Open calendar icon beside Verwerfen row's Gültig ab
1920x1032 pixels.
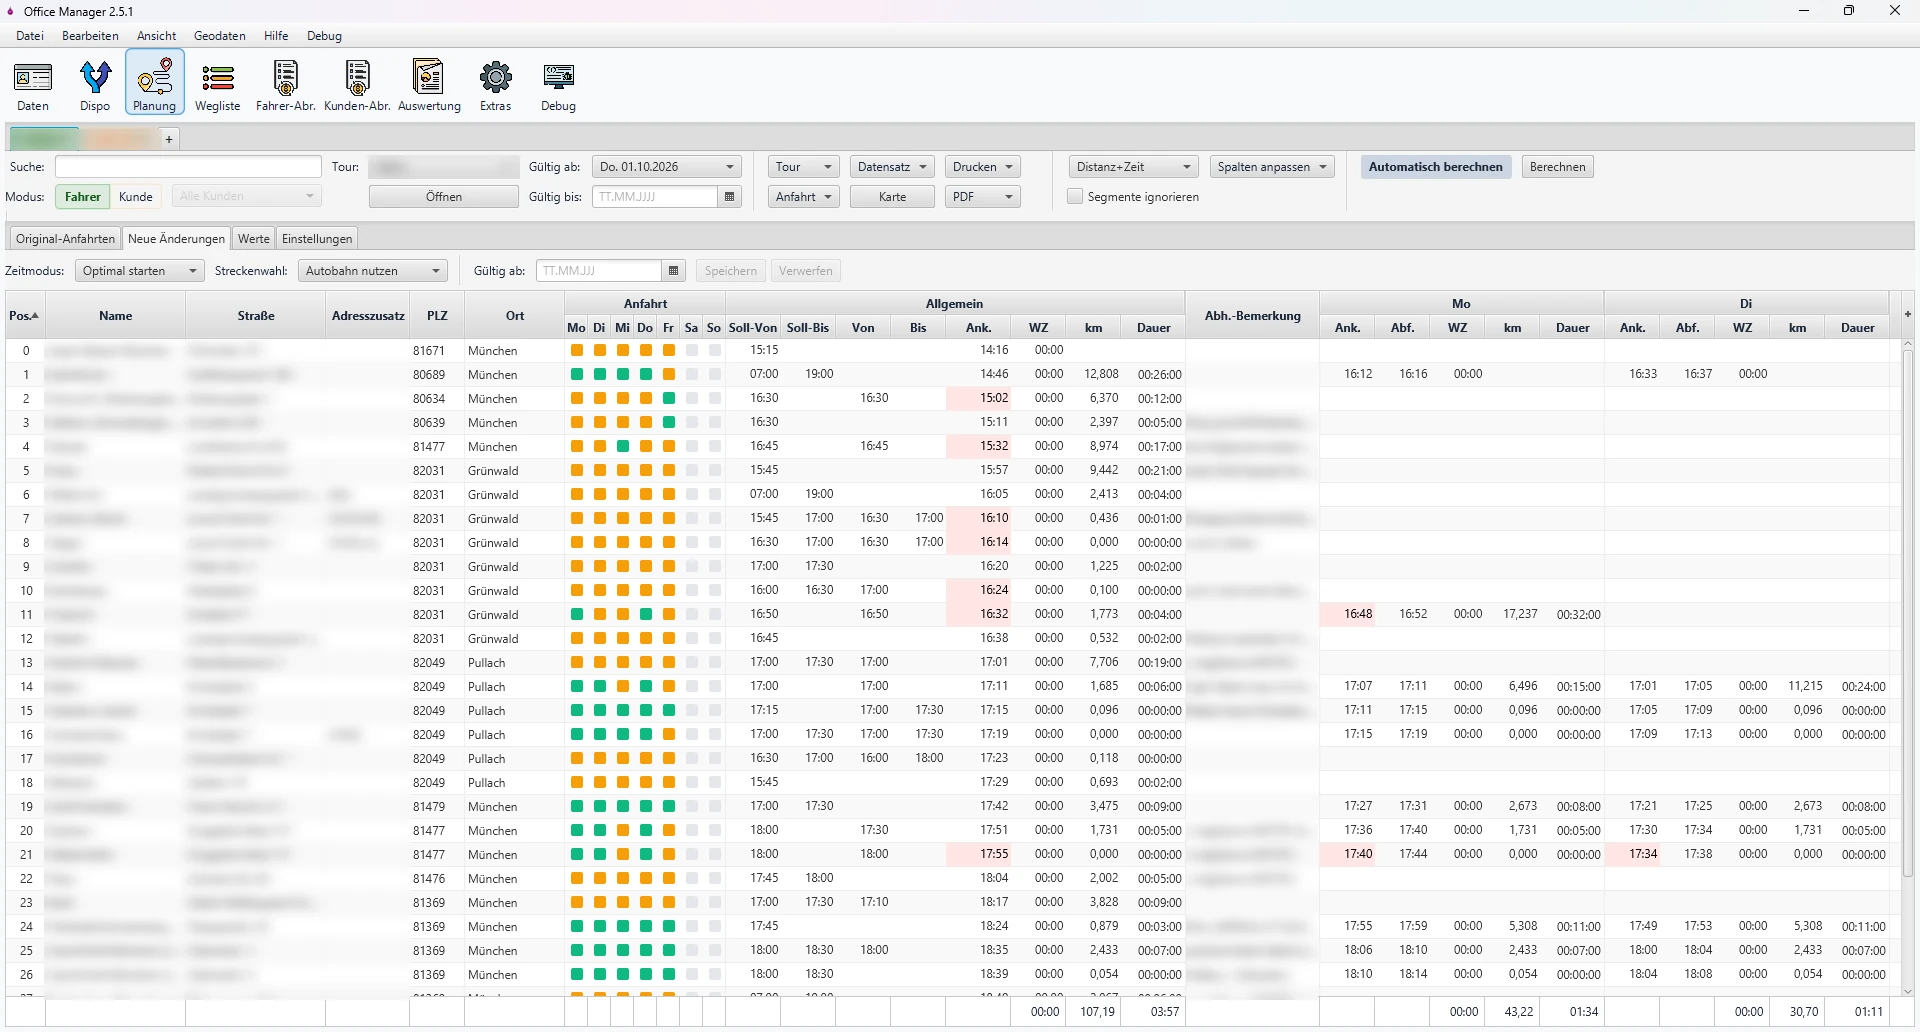(674, 271)
